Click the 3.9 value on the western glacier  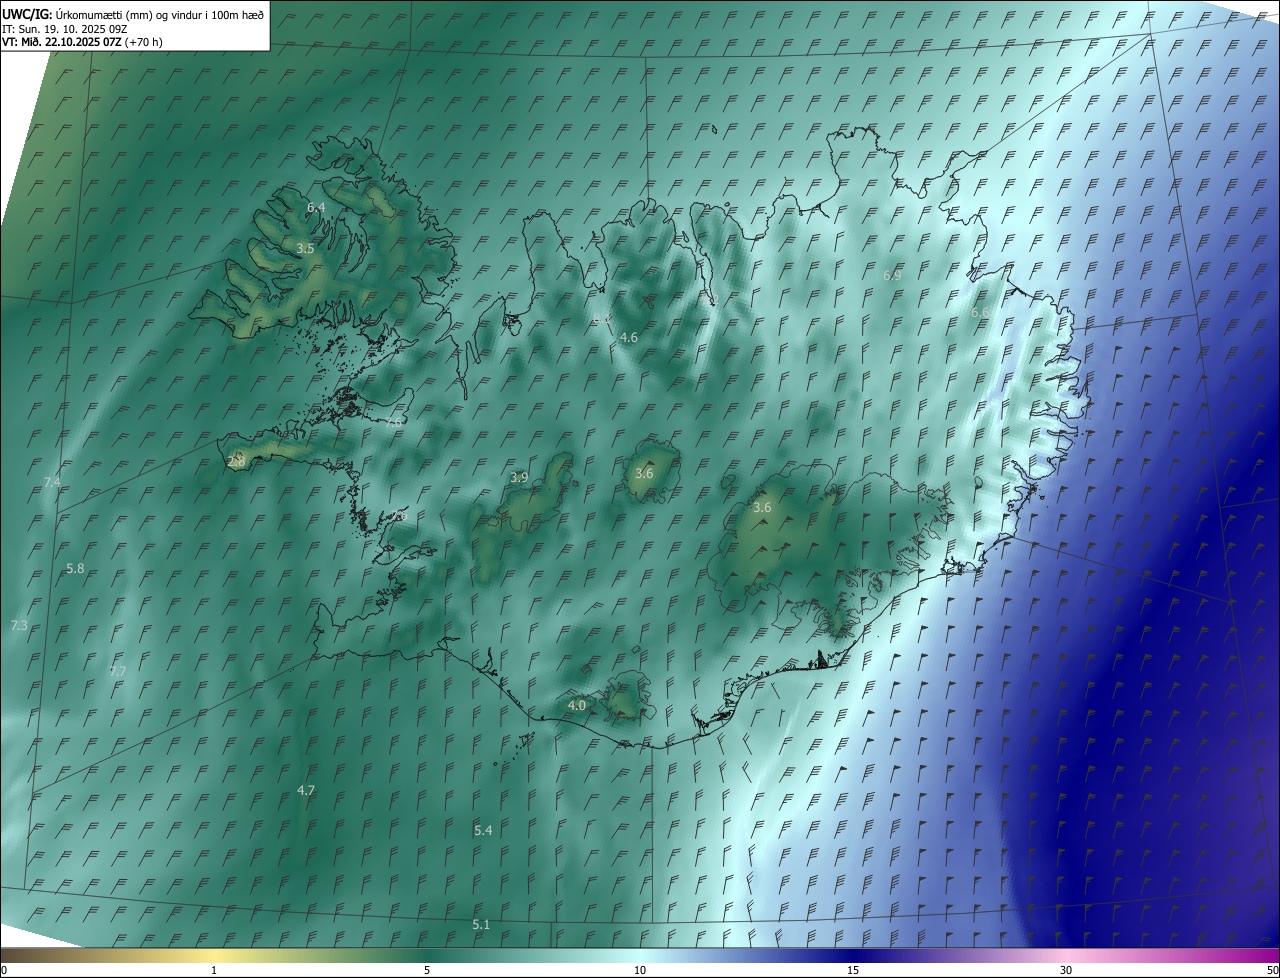(519, 478)
